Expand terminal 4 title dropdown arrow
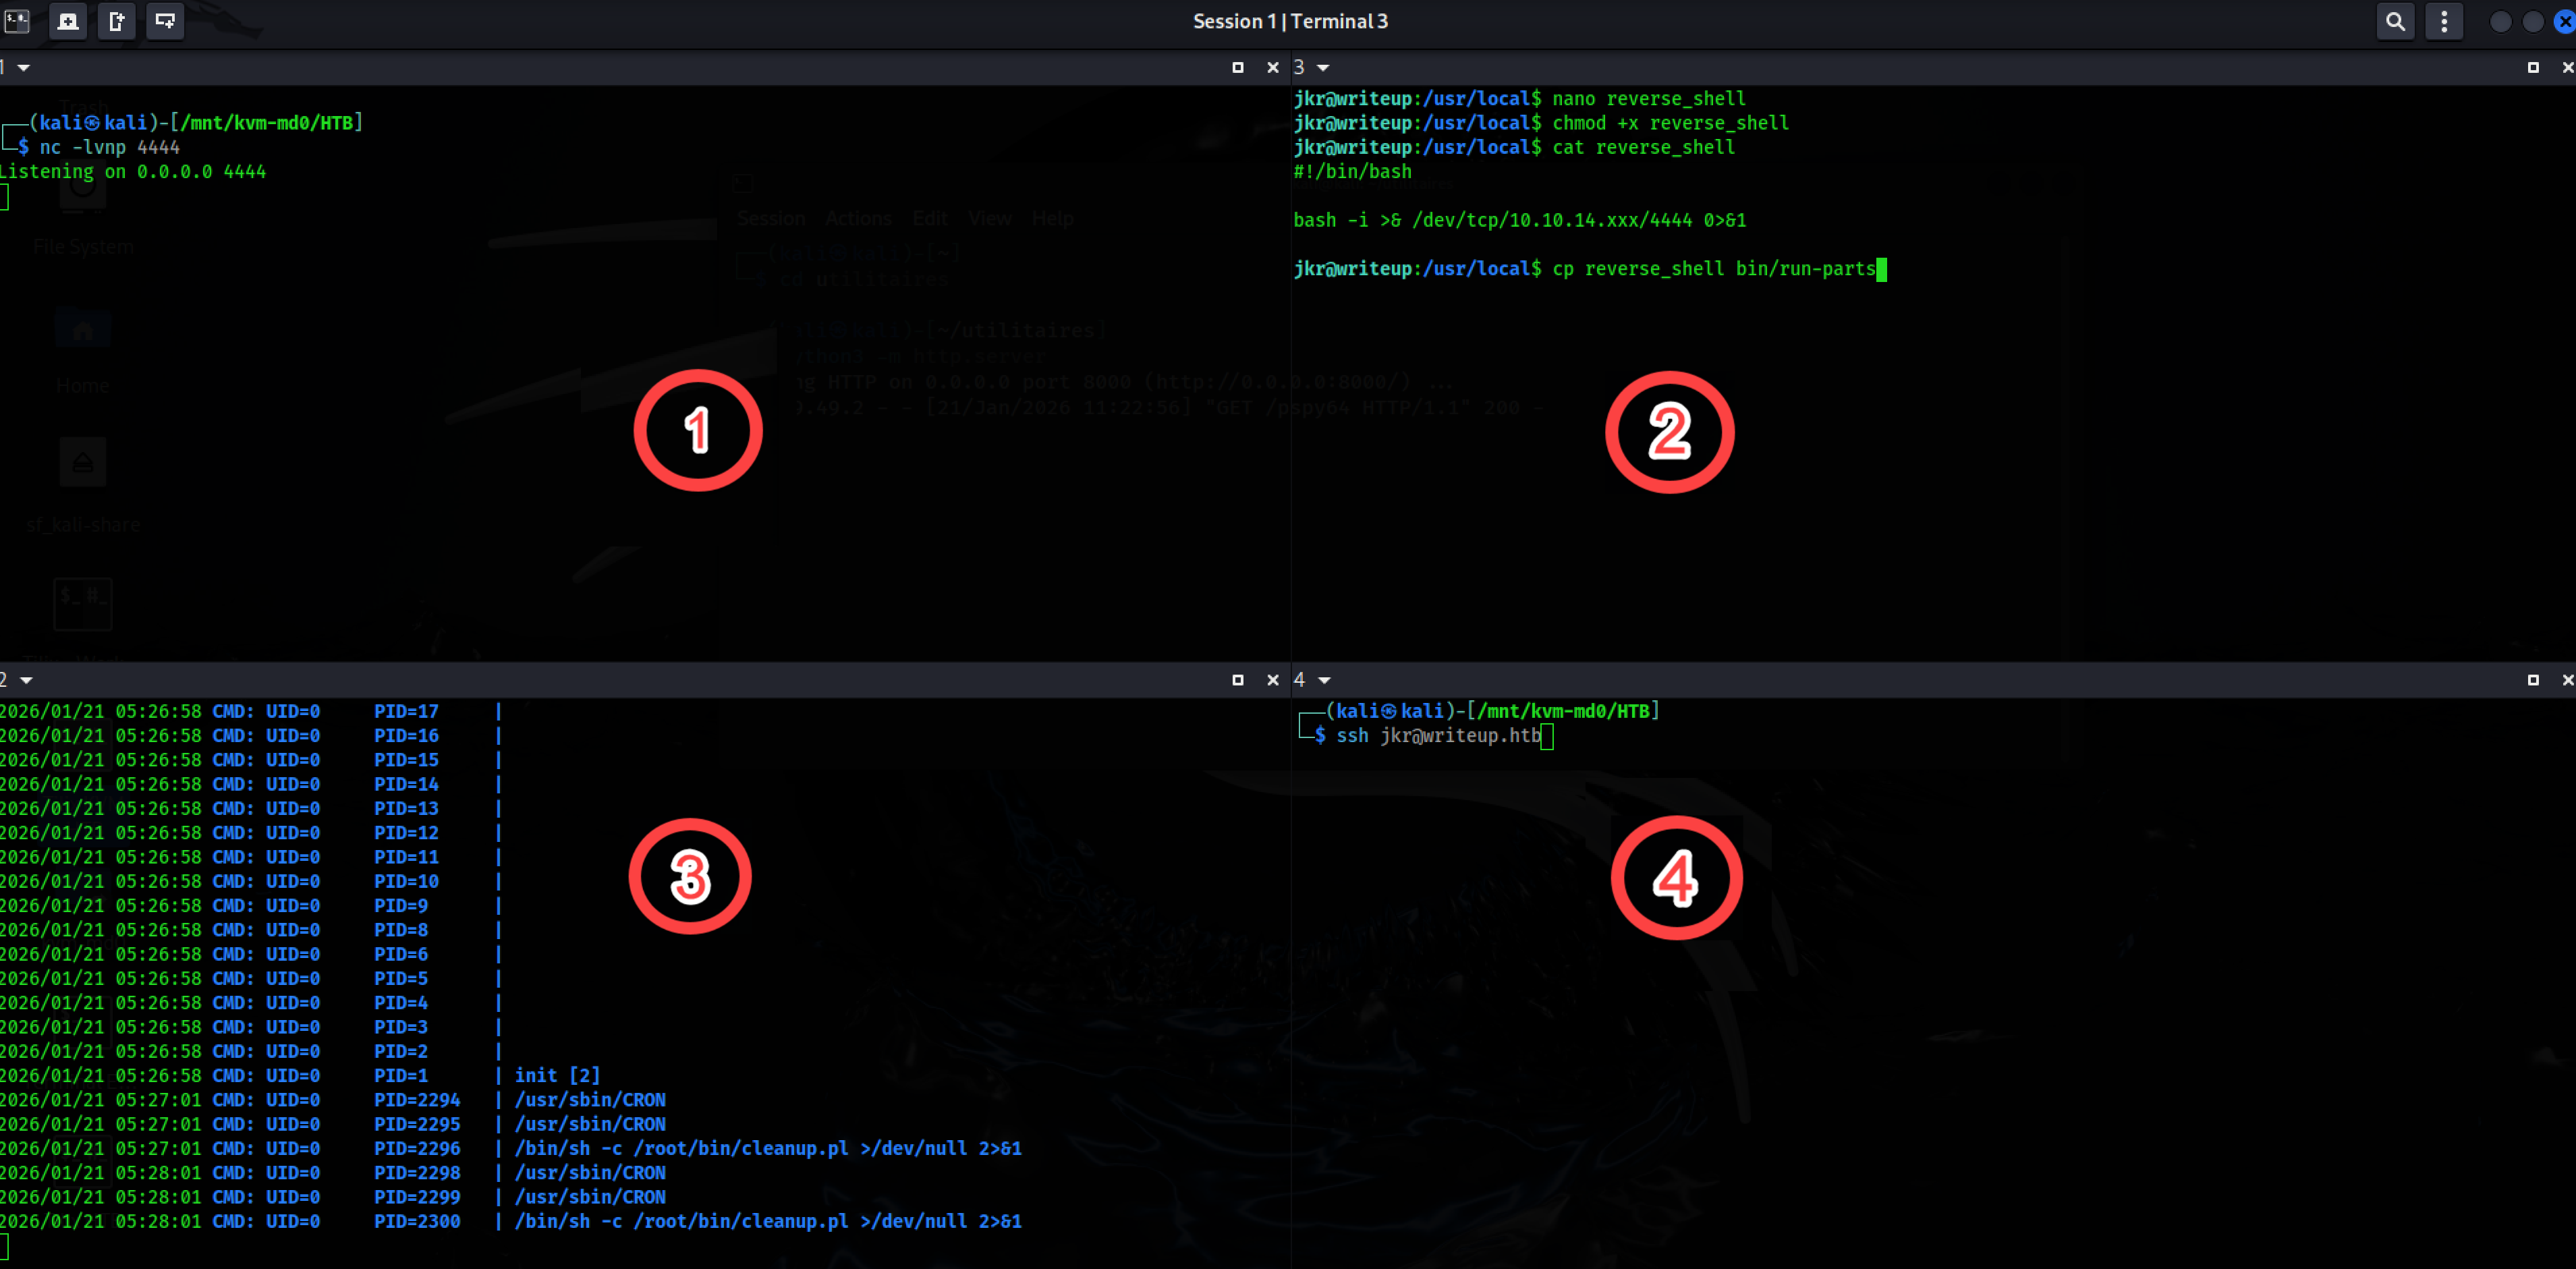Viewport: 2576px width, 1269px height. (1324, 680)
